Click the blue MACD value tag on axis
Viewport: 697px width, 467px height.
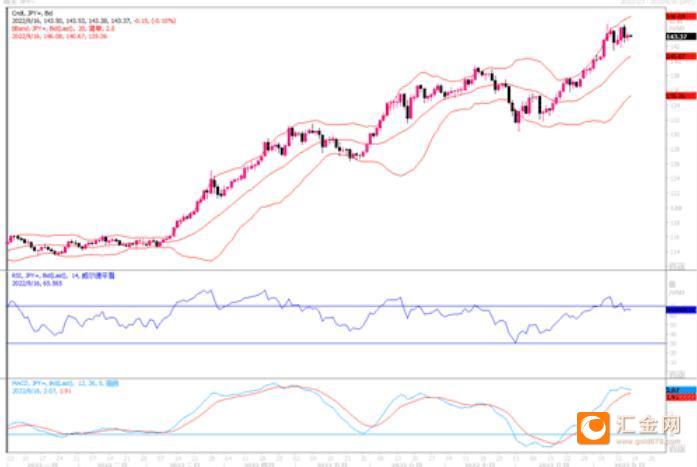coord(681,390)
